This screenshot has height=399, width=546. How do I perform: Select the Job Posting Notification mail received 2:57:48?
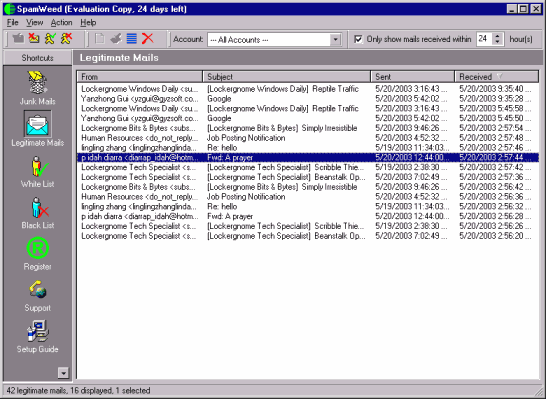[308, 138]
